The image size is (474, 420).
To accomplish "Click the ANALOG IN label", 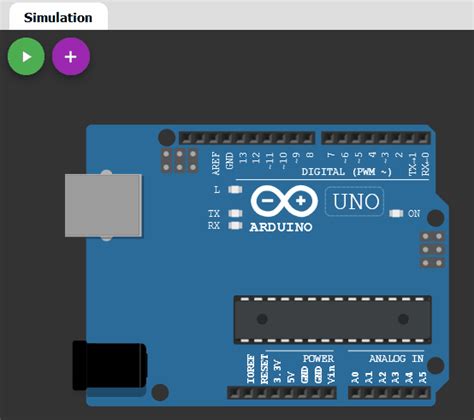I will [x=396, y=359].
